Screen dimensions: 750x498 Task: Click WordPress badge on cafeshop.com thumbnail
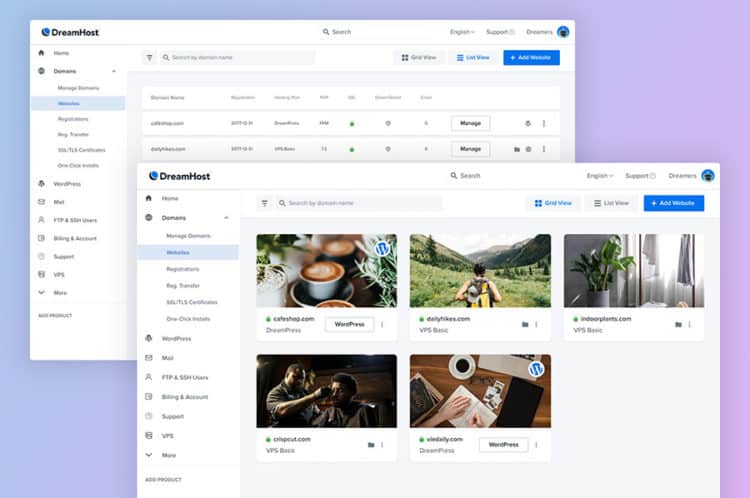point(382,248)
